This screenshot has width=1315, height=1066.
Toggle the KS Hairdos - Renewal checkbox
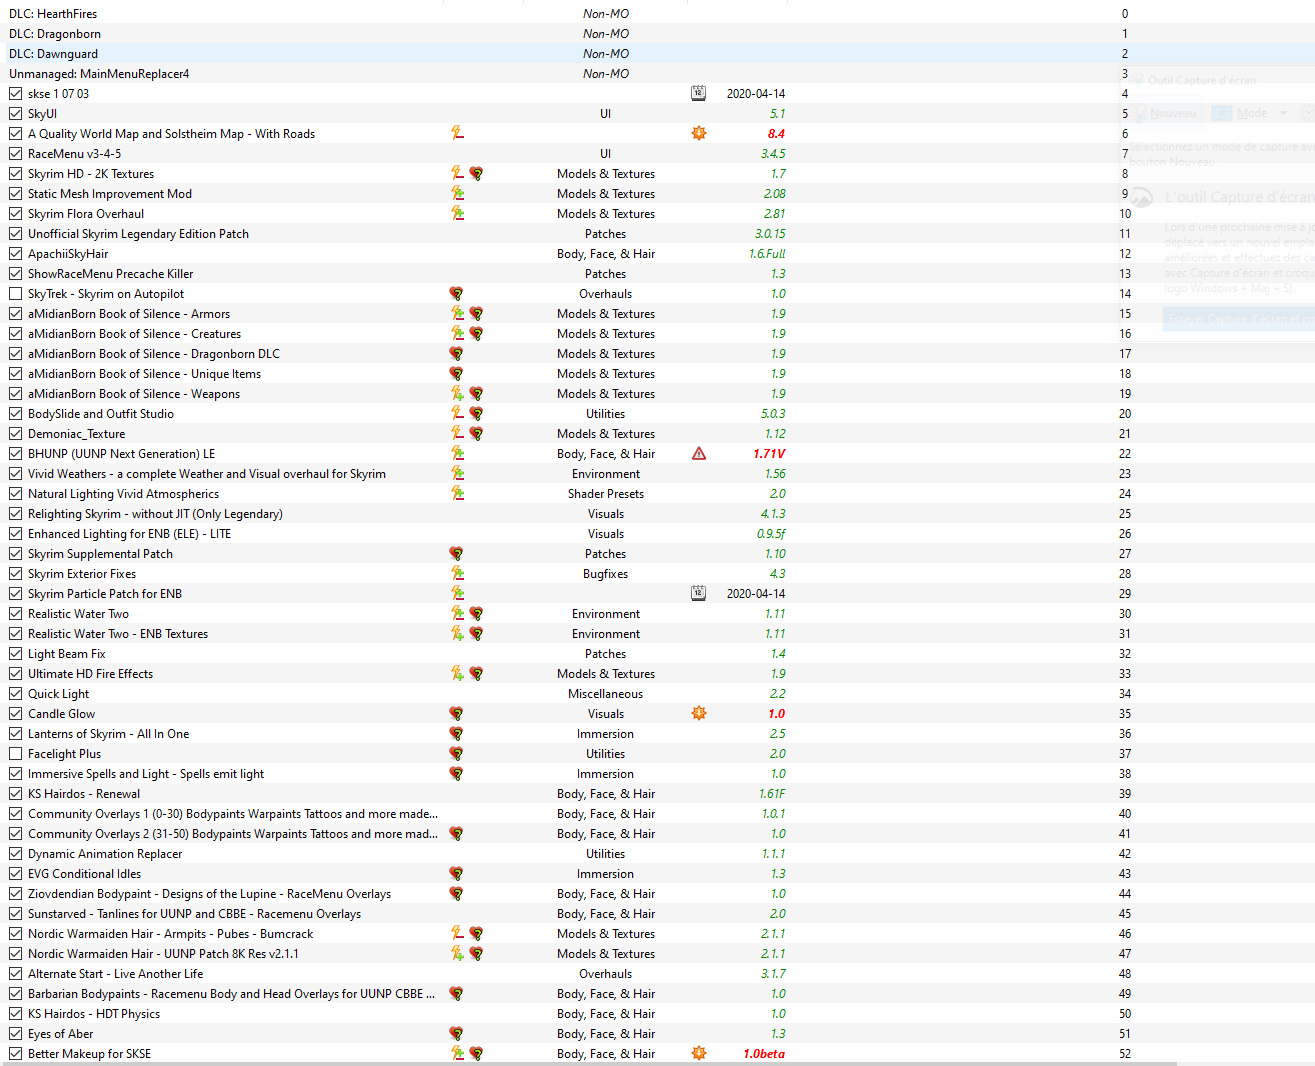coord(15,793)
